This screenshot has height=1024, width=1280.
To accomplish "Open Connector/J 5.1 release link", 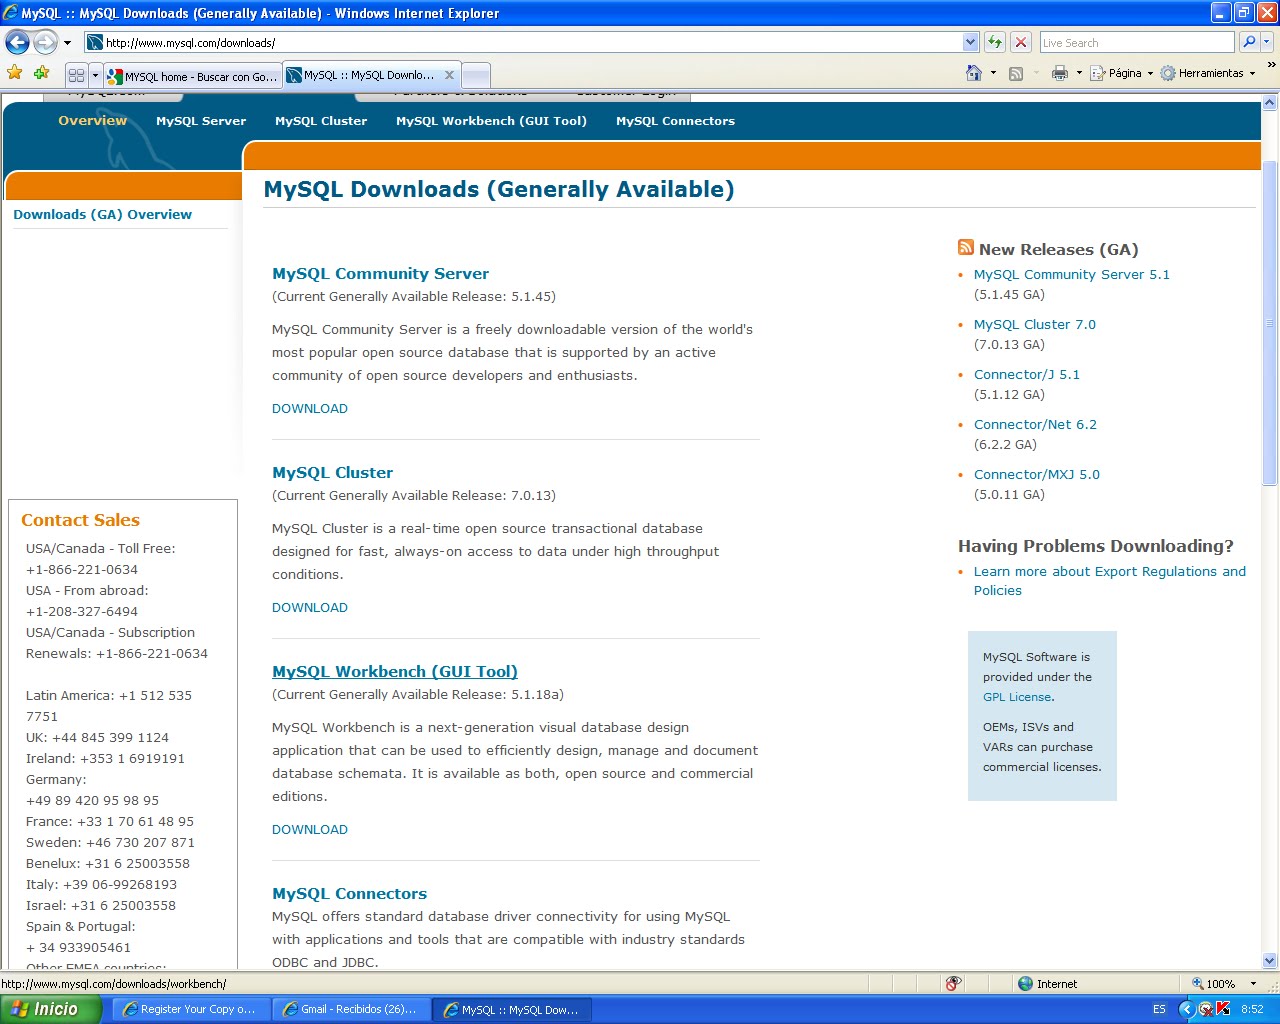I will point(1027,374).
